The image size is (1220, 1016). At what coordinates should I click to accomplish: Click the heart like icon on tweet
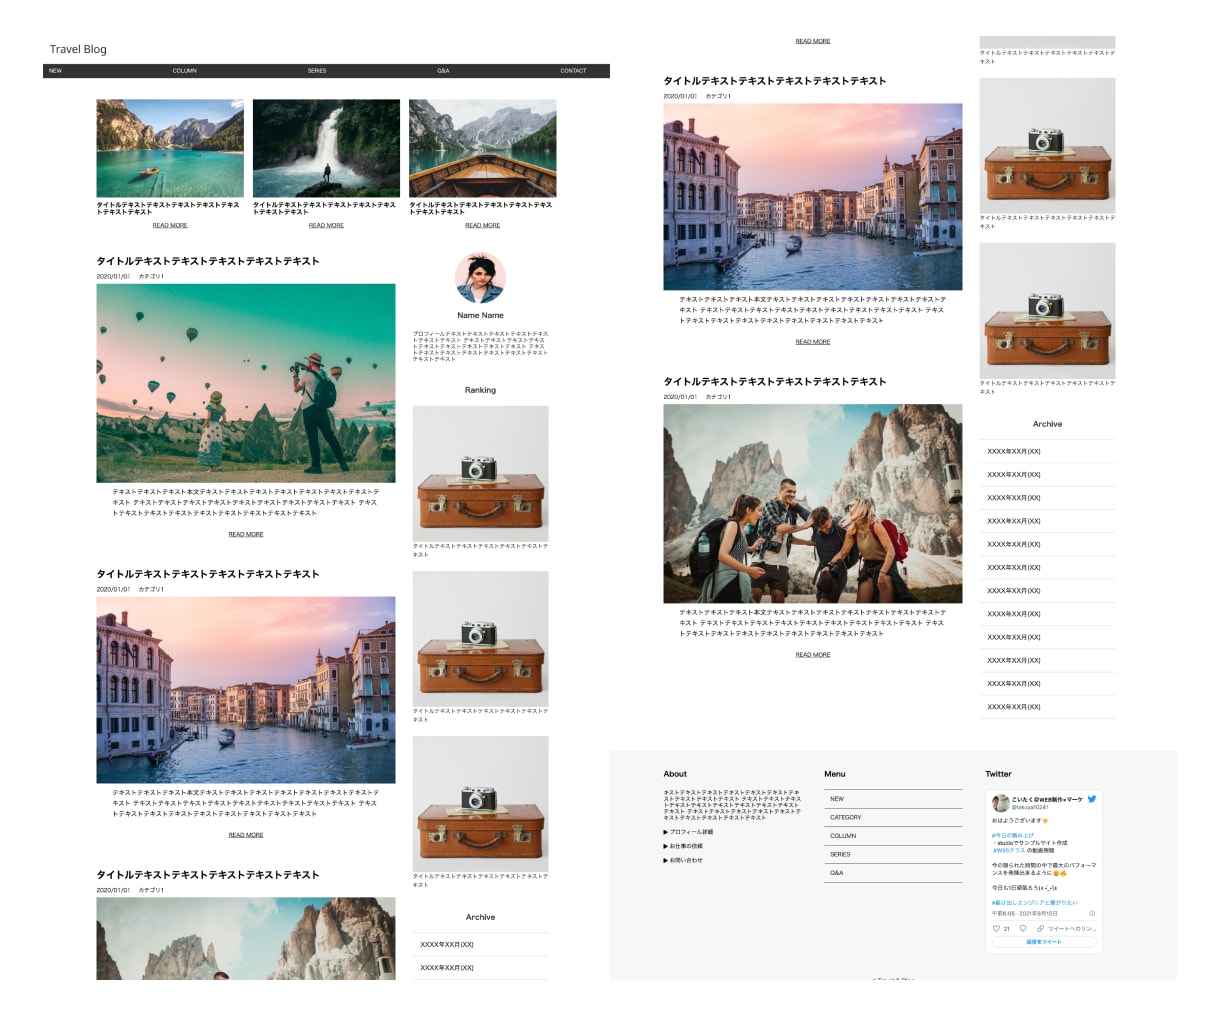[x=996, y=929]
